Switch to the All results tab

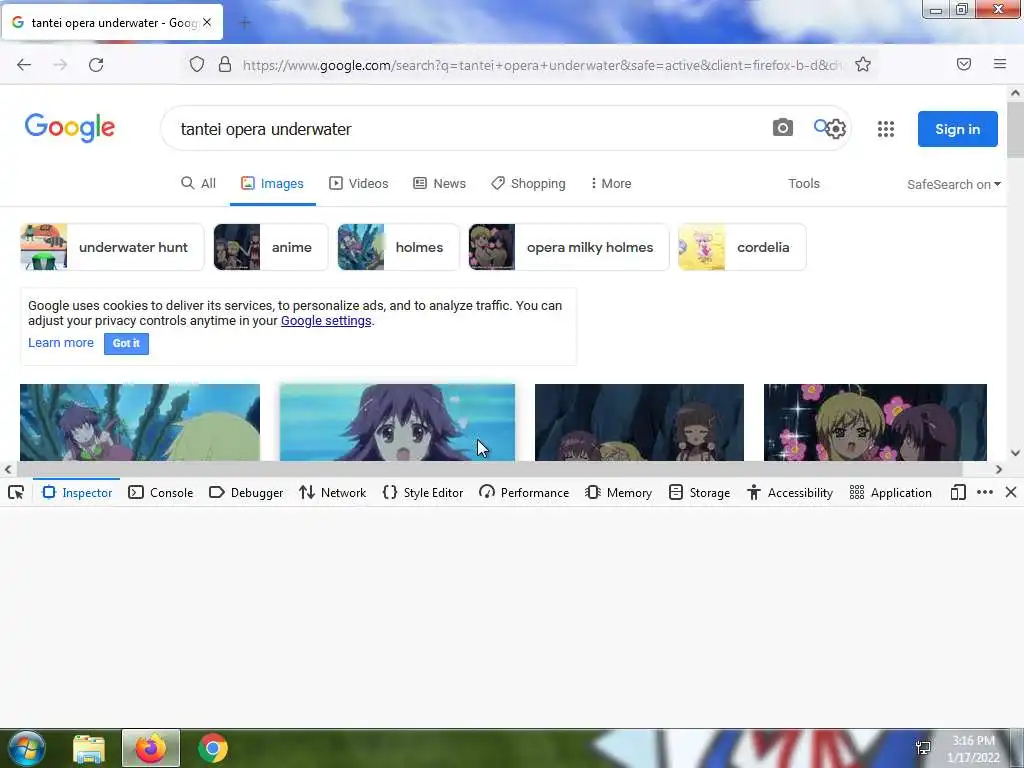[x=198, y=184]
